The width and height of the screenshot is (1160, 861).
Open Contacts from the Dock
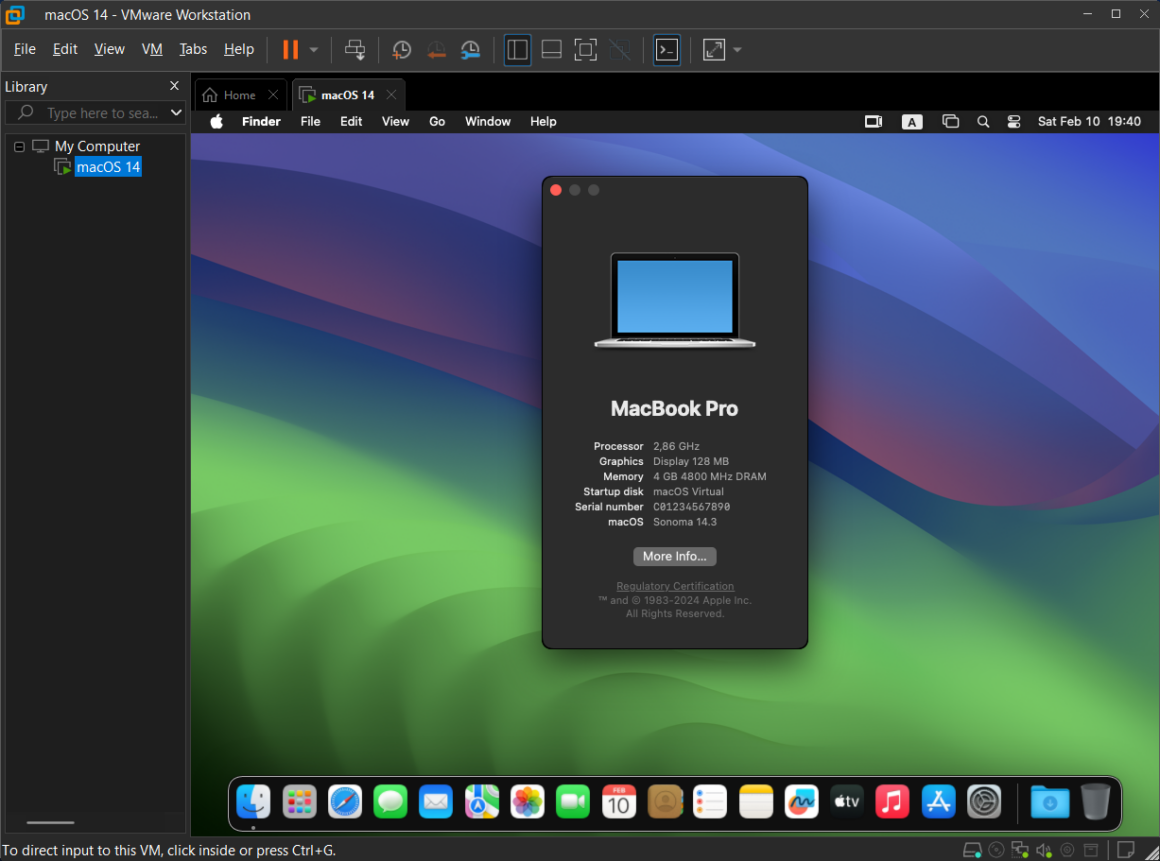(664, 802)
